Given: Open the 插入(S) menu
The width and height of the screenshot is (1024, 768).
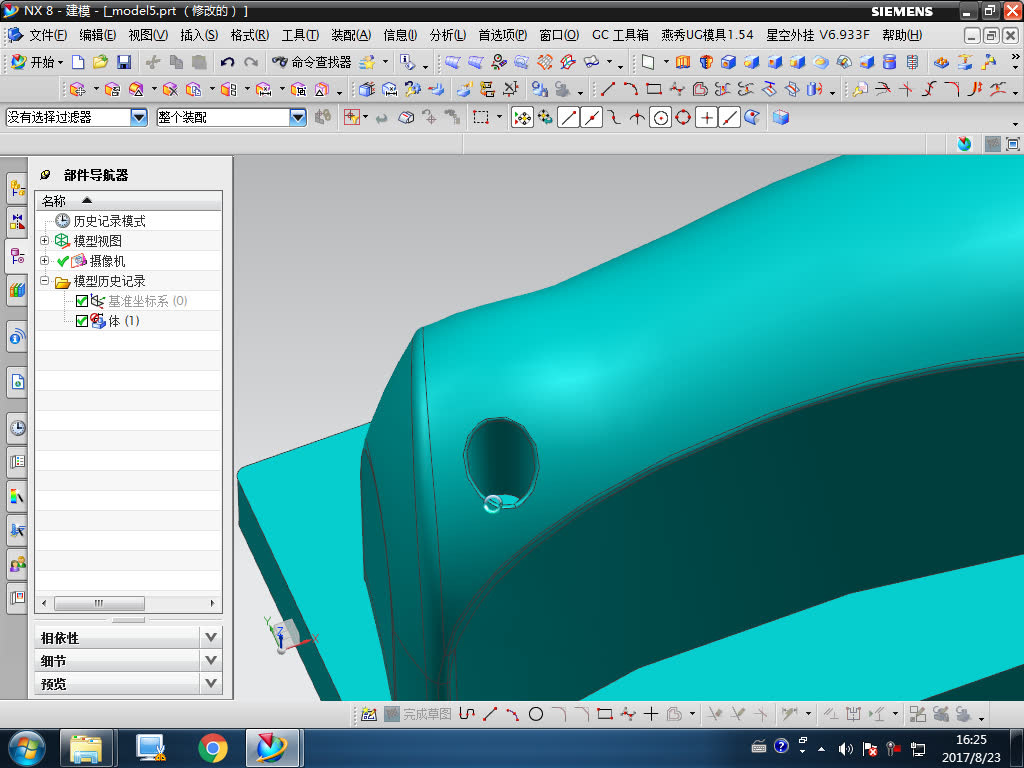Looking at the screenshot, I should (x=199, y=35).
